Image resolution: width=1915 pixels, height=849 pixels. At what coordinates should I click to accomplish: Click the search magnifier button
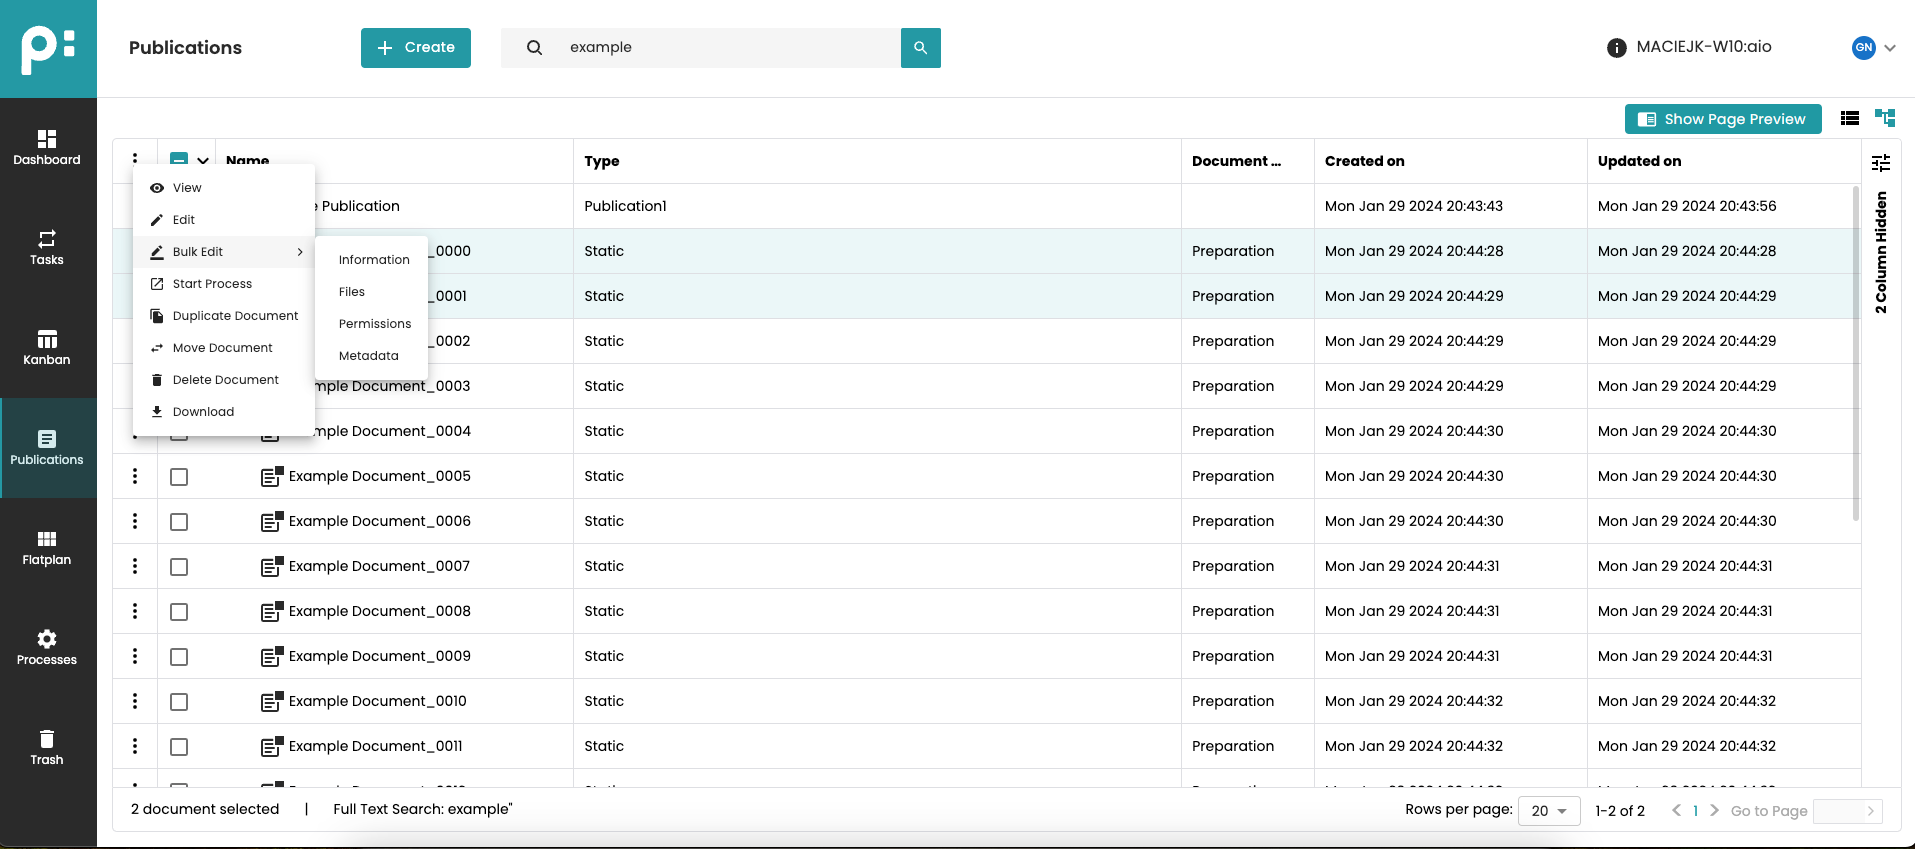coord(920,48)
